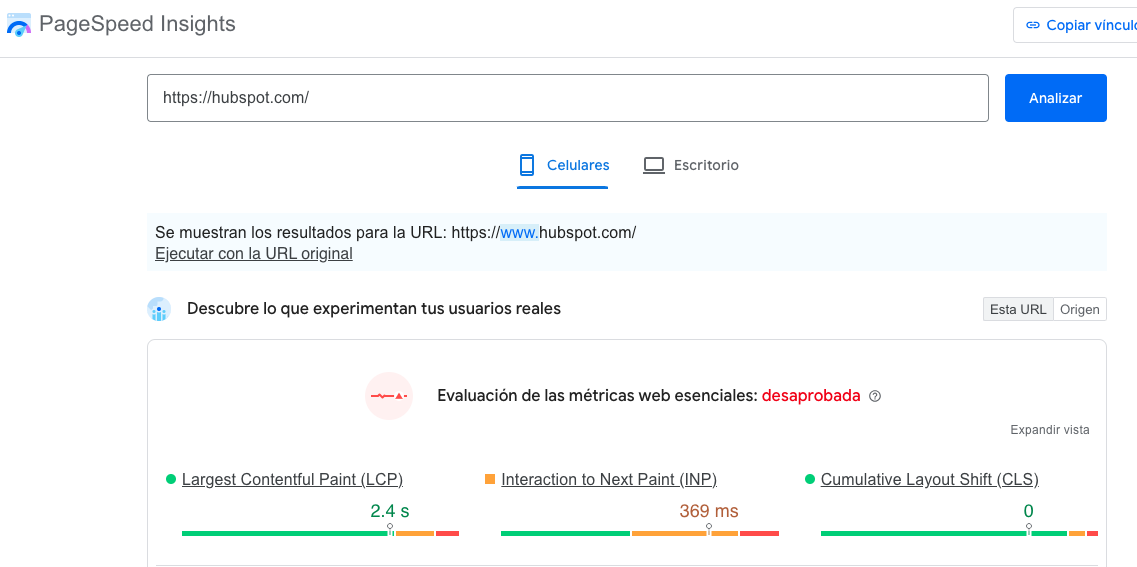Click the CLS distribution bar
This screenshot has height=567, width=1137.
pyautogui.click(x=959, y=533)
